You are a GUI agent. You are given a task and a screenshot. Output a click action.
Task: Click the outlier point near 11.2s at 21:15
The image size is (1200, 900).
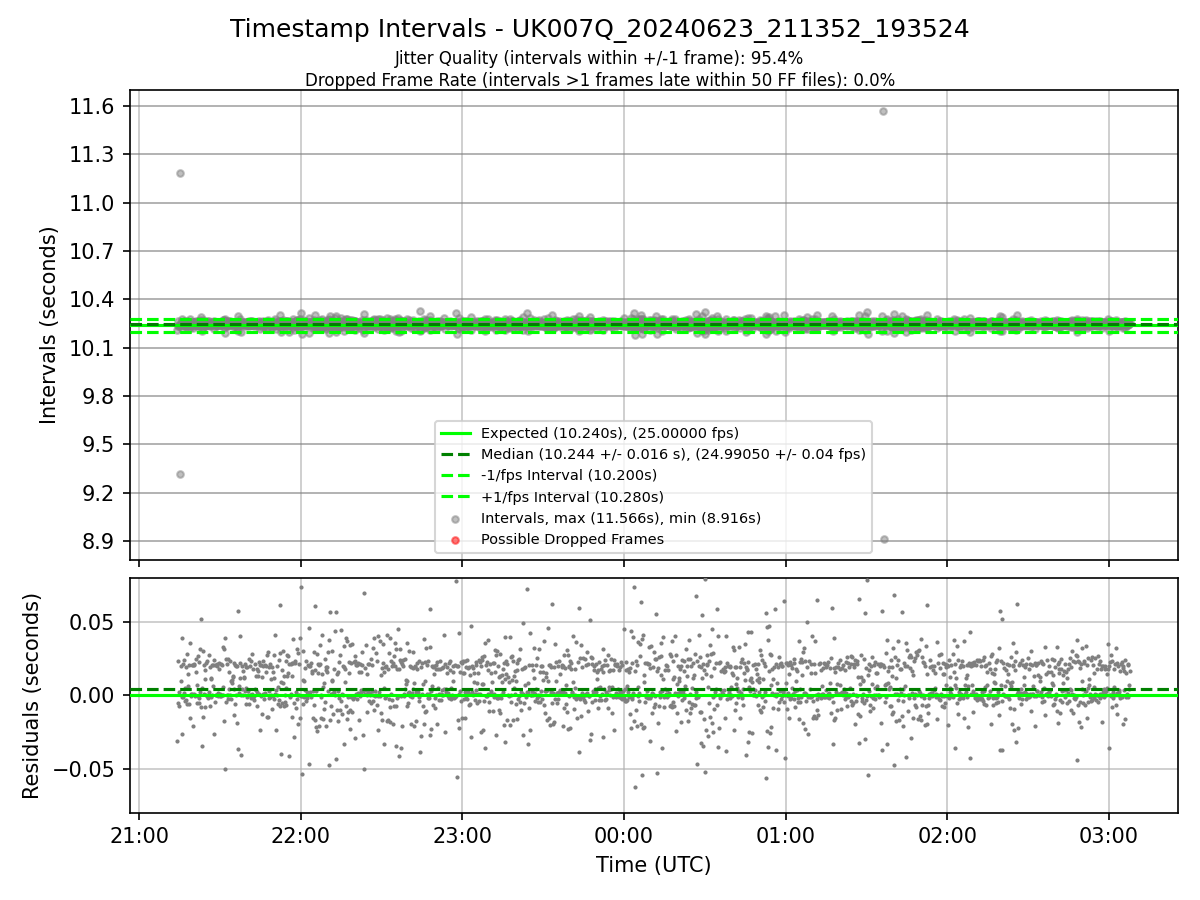click(180, 173)
